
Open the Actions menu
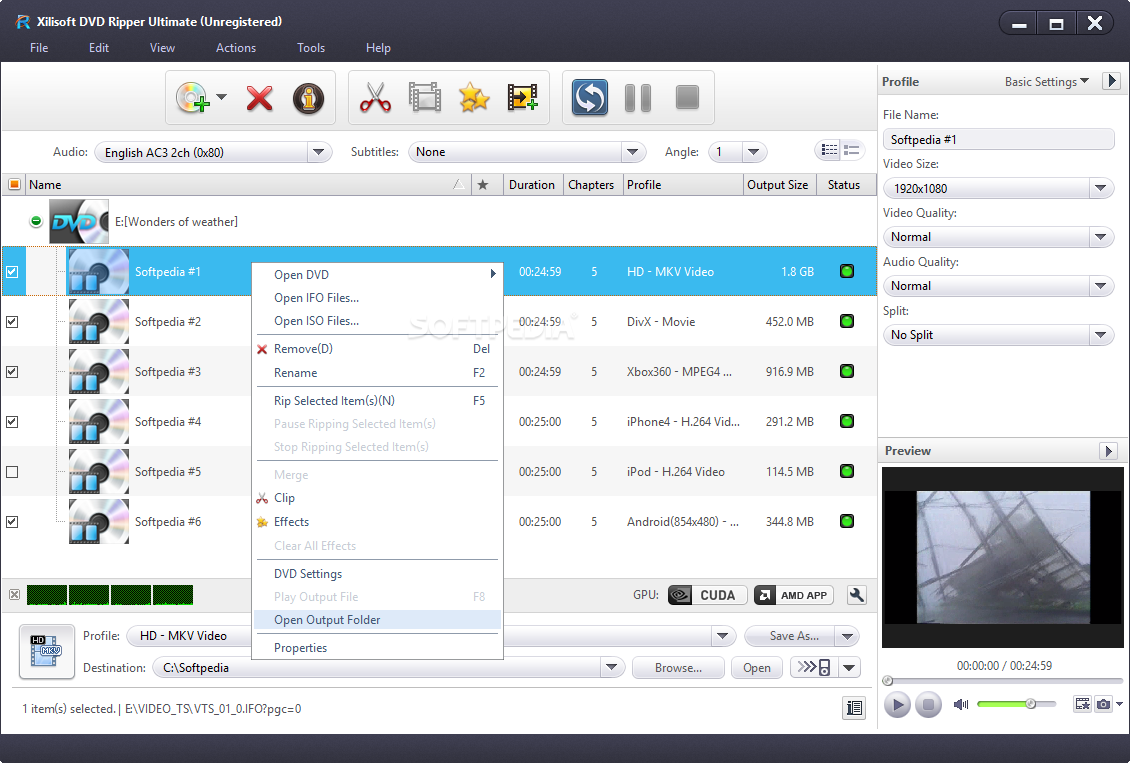236,48
